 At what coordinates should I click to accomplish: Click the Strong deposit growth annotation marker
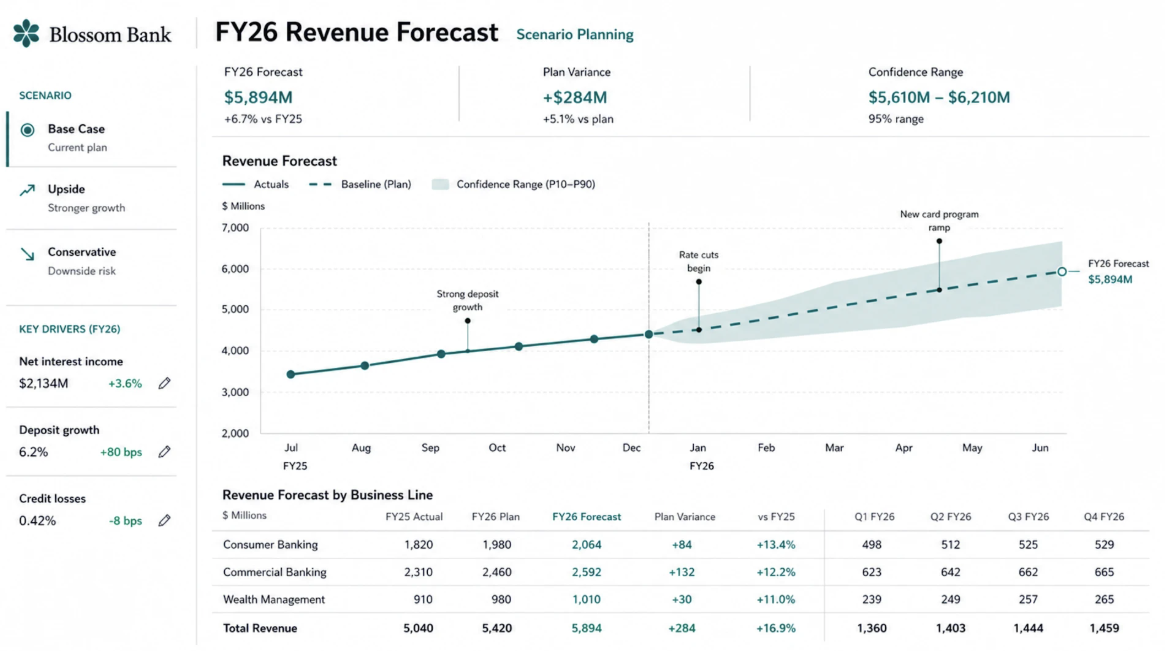pos(467,321)
